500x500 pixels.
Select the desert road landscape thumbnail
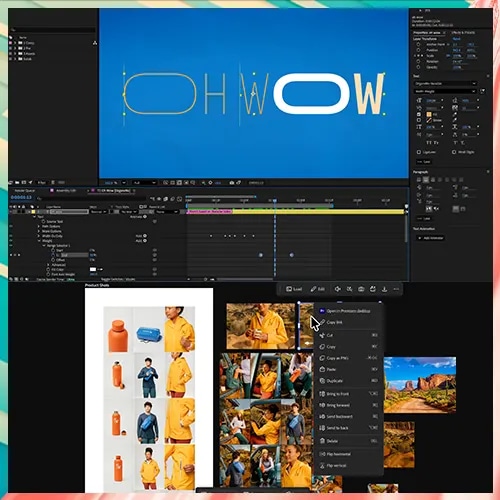[x=420, y=385]
